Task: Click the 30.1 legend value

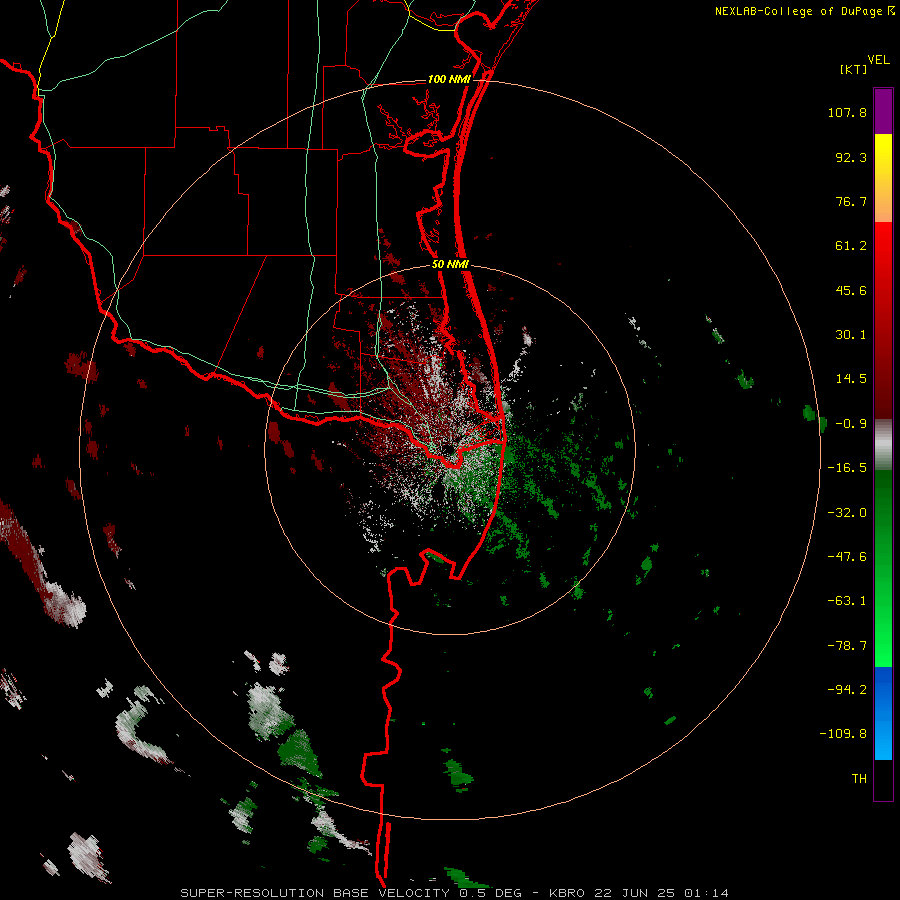Action: pos(851,335)
